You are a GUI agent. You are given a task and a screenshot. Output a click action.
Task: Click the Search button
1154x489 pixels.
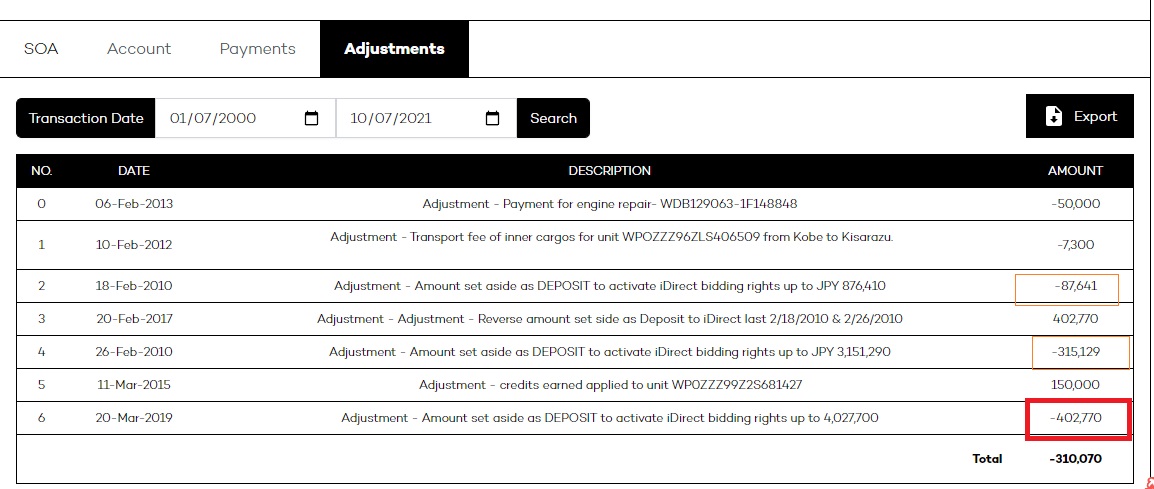coord(553,118)
